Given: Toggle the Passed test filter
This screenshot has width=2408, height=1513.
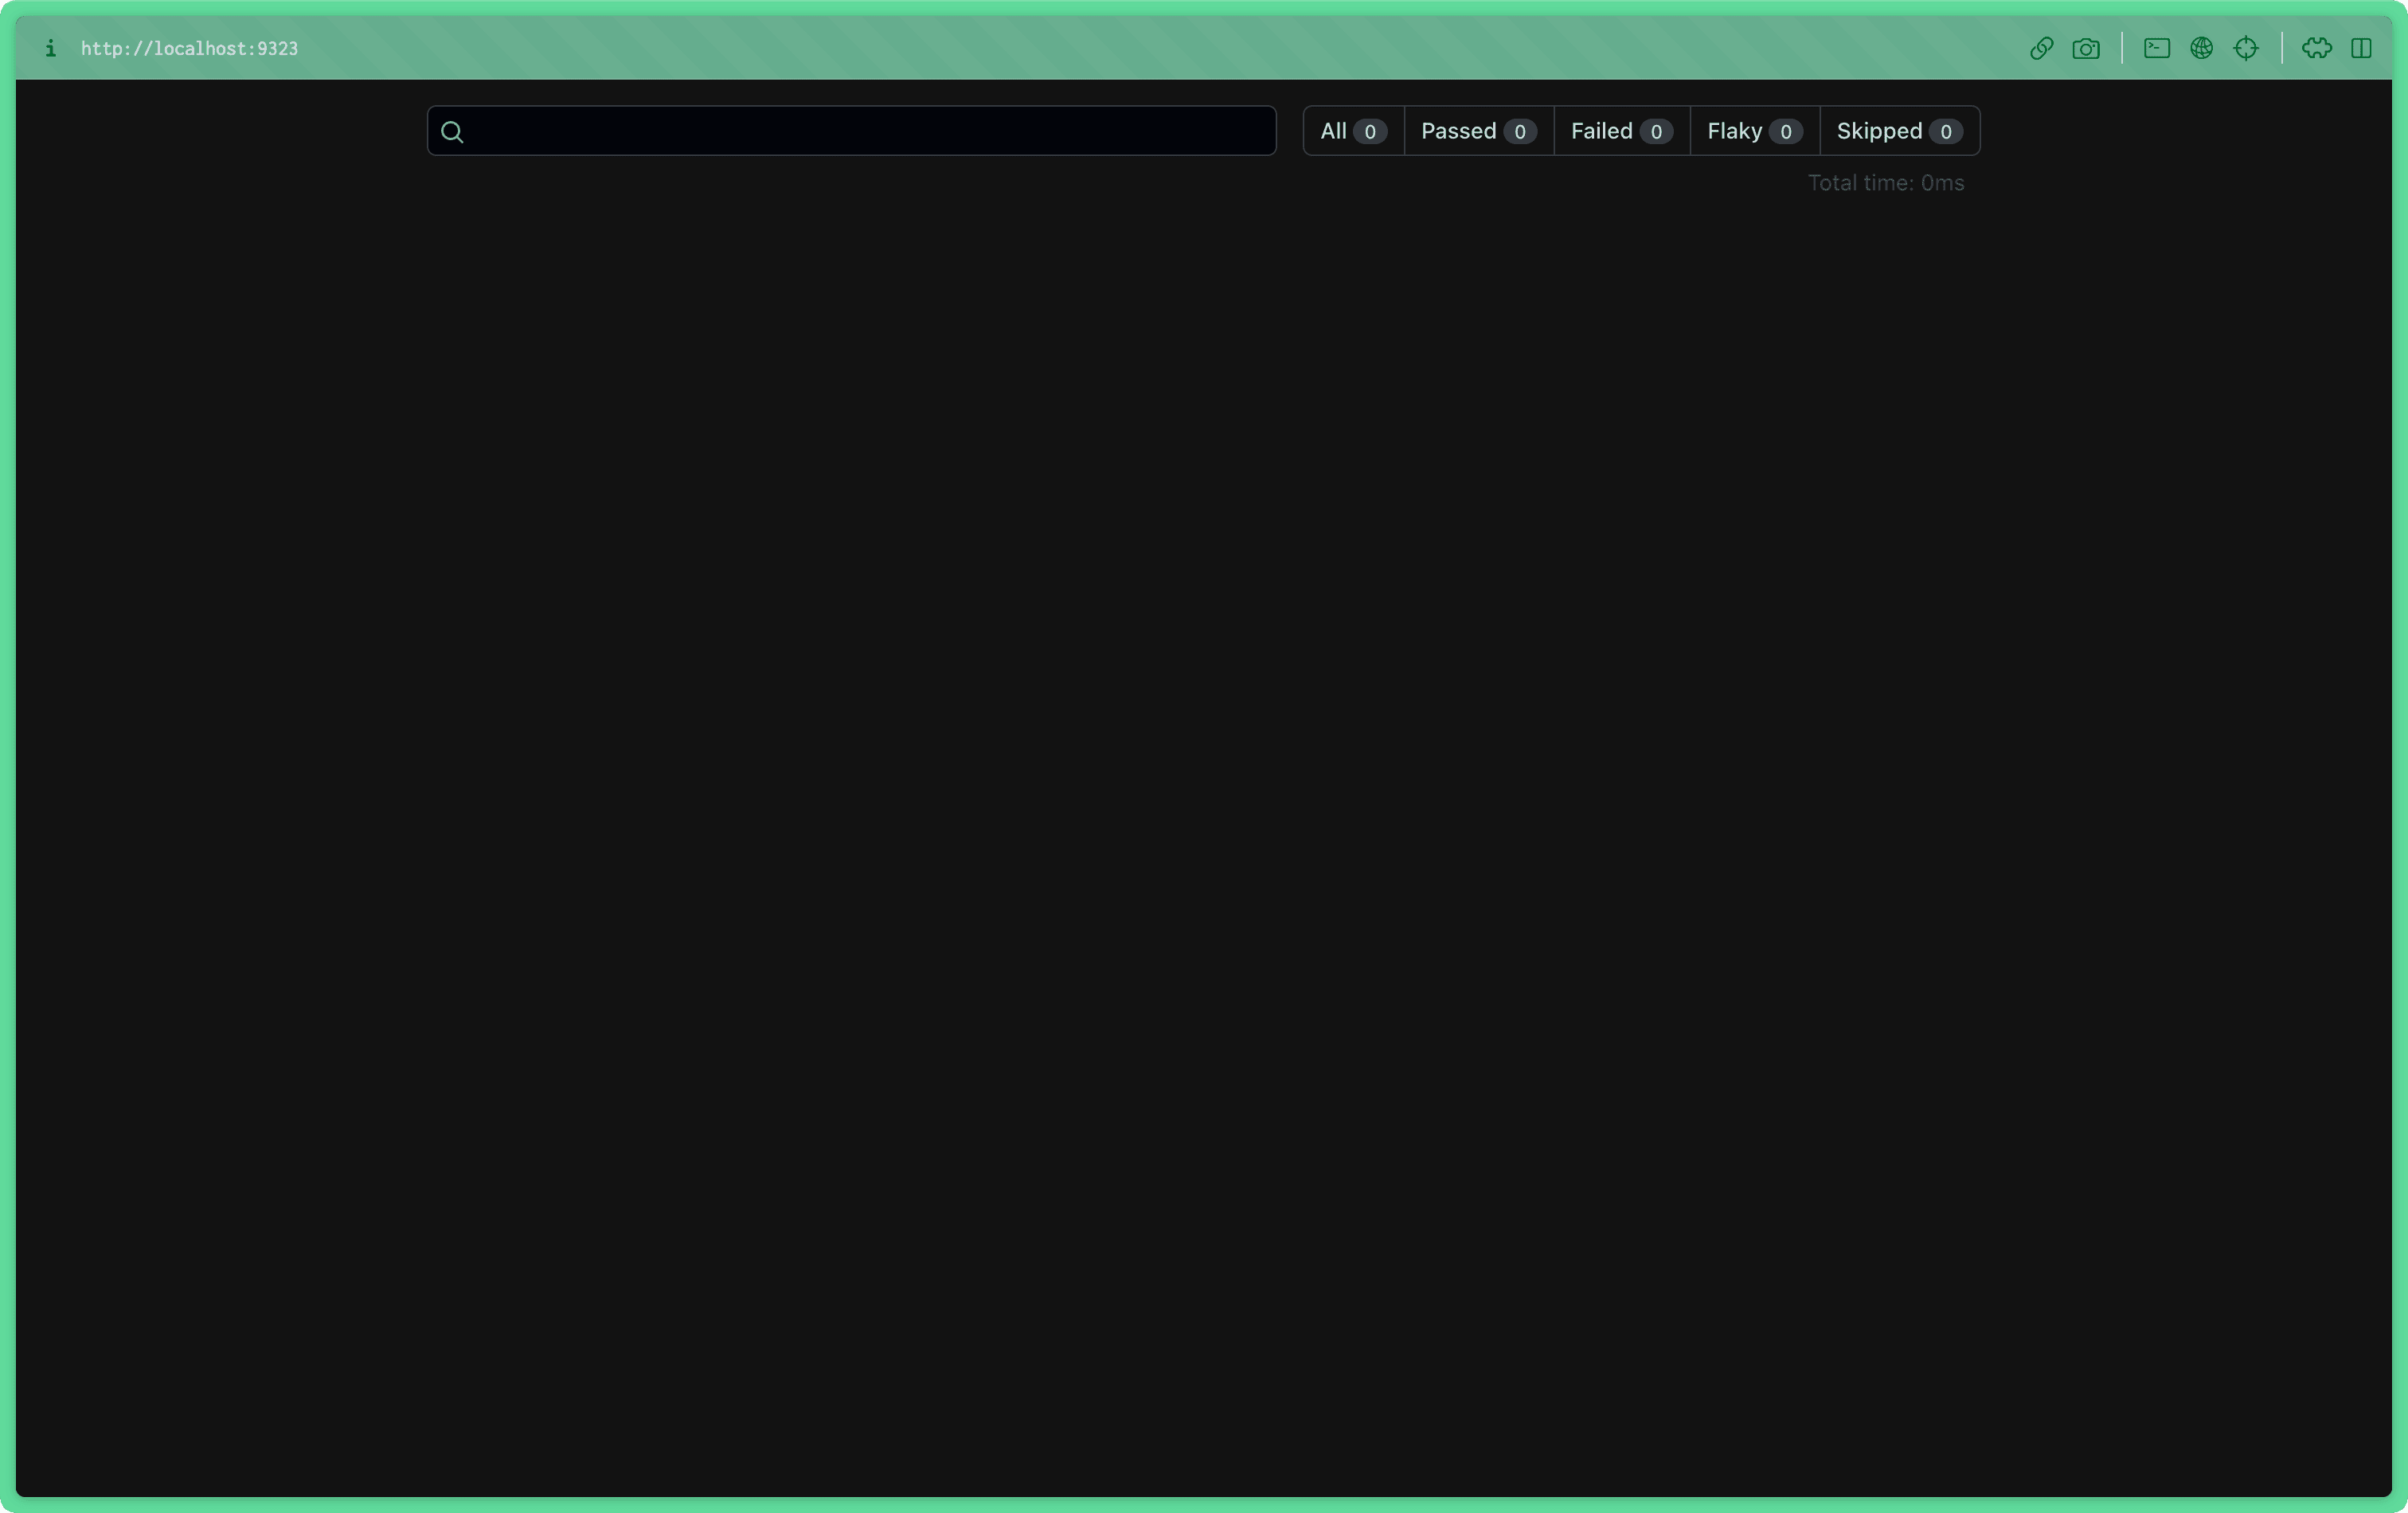Looking at the screenshot, I should pyautogui.click(x=1477, y=130).
